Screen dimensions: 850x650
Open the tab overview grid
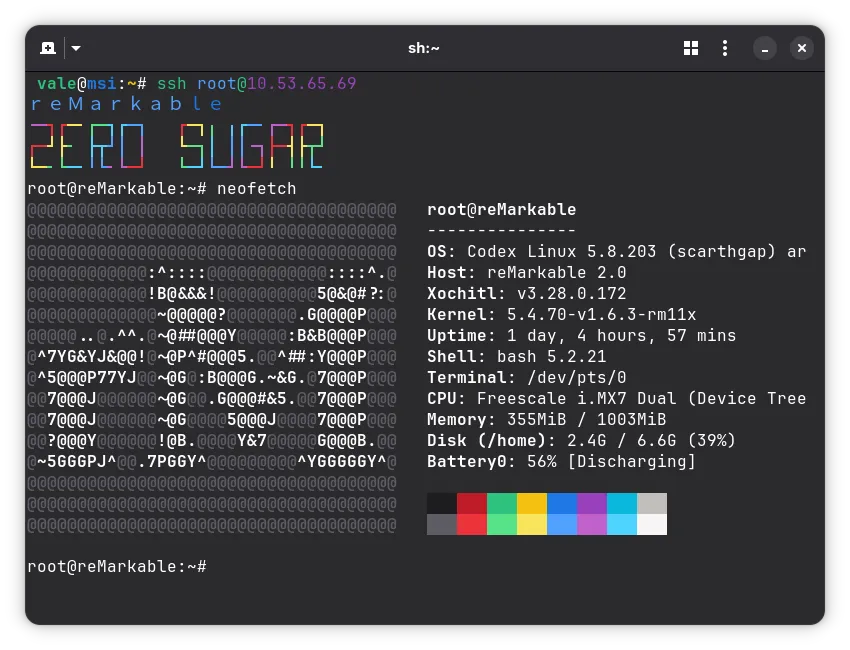pos(691,48)
